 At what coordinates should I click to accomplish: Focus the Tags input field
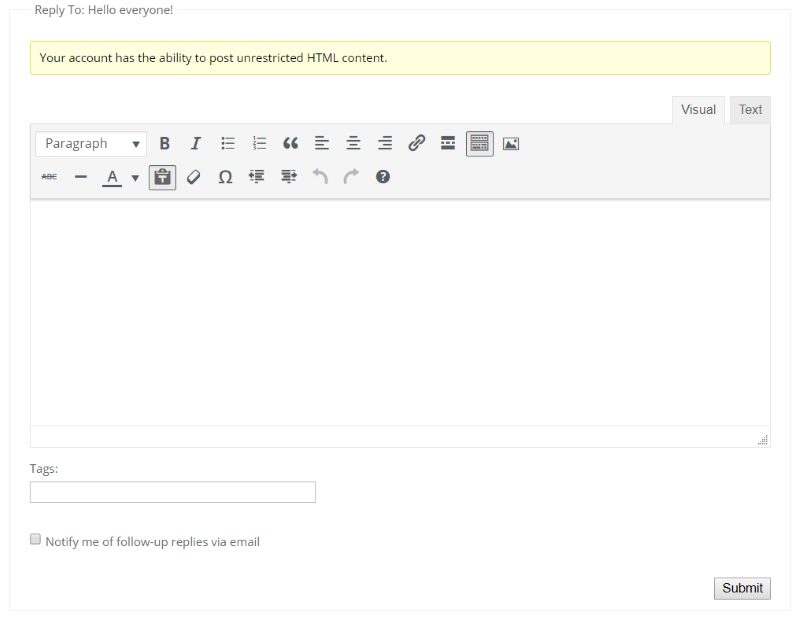(172, 492)
